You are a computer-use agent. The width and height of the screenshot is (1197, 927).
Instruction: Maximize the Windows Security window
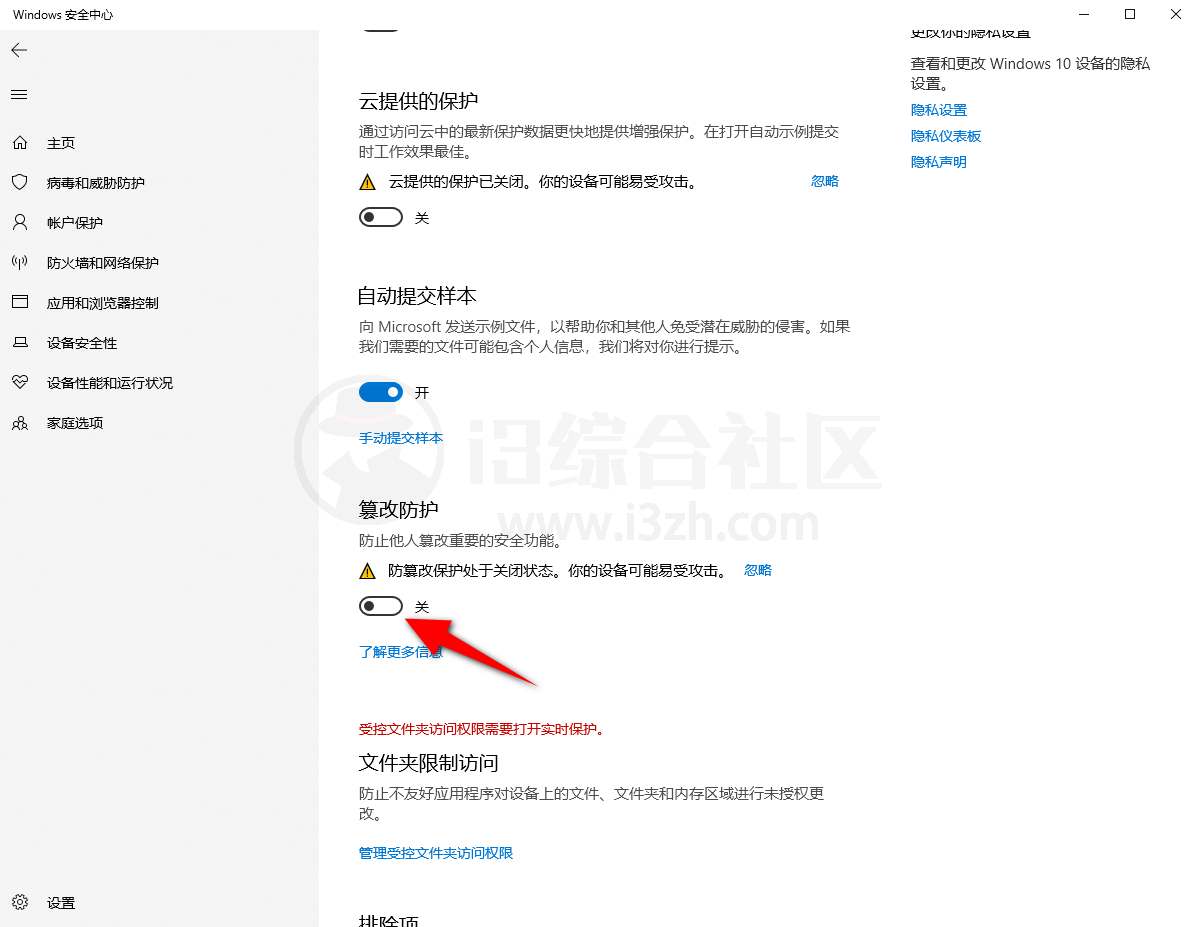(x=1130, y=15)
